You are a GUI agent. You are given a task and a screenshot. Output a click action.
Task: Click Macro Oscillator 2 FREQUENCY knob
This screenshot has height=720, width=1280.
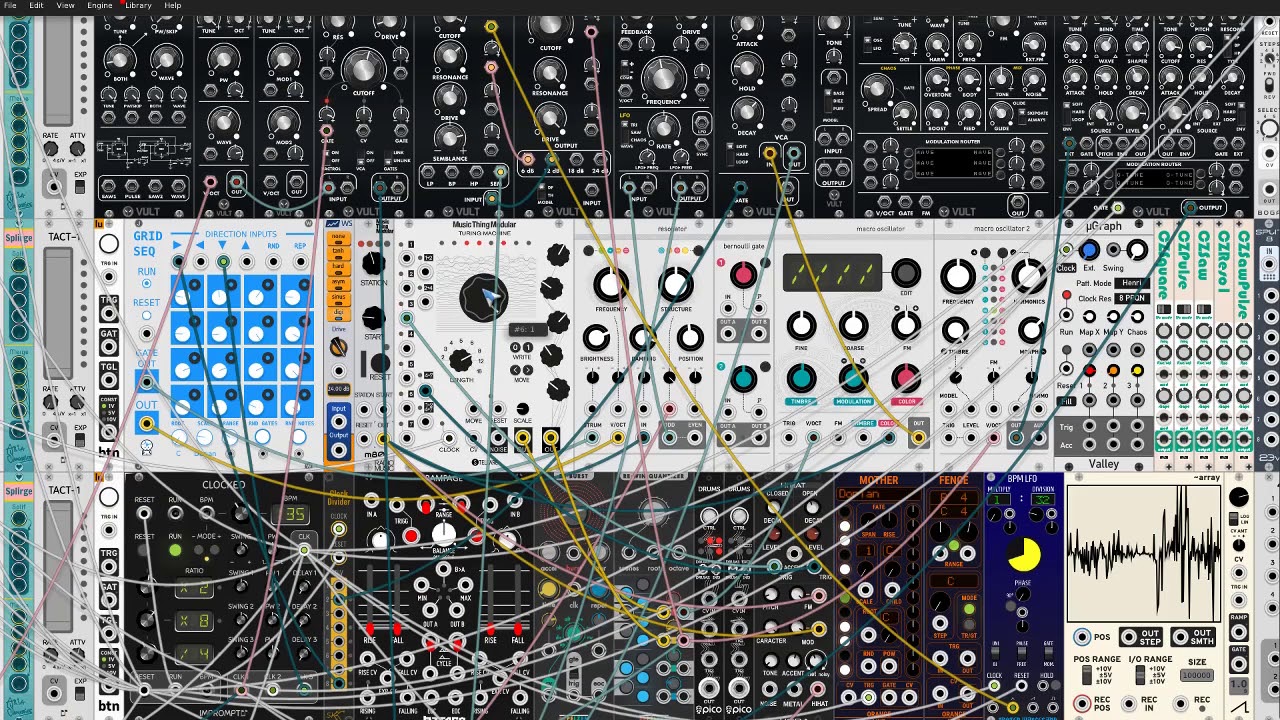[958, 276]
